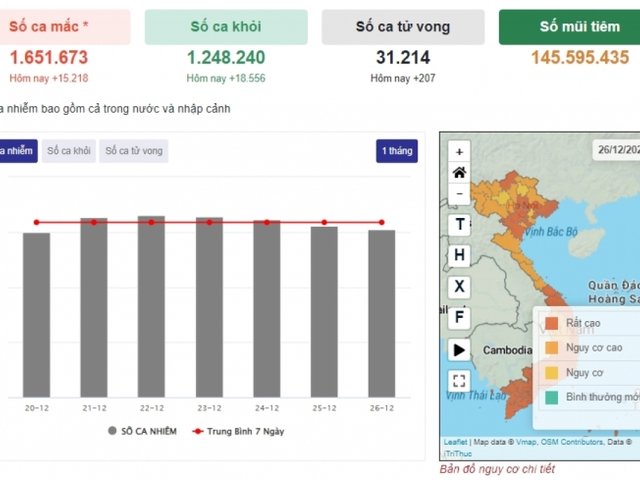Switch to Số ca khỏi chart tab
This screenshot has width=640, height=480.
[69, 152]
